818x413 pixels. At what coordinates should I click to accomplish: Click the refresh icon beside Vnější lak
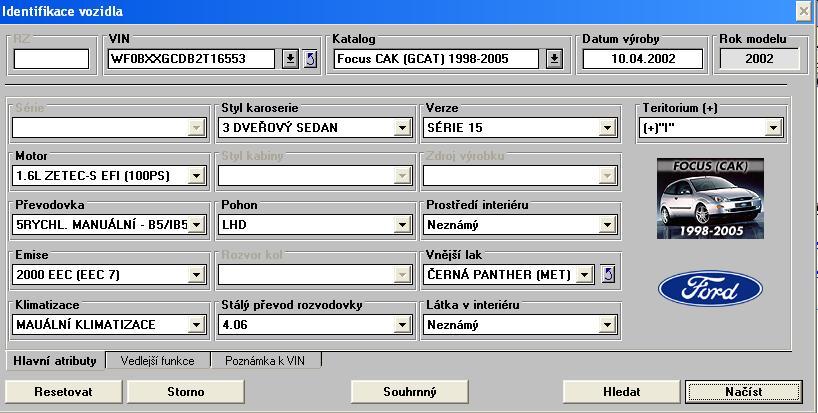608,274
